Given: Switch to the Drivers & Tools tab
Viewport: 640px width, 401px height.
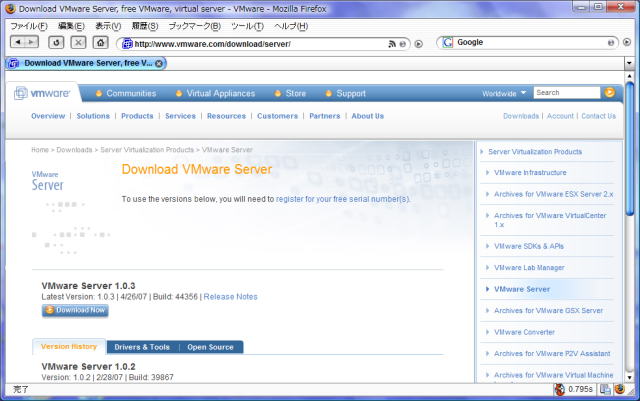Looking at the screenshot, I should pos(142,347).
